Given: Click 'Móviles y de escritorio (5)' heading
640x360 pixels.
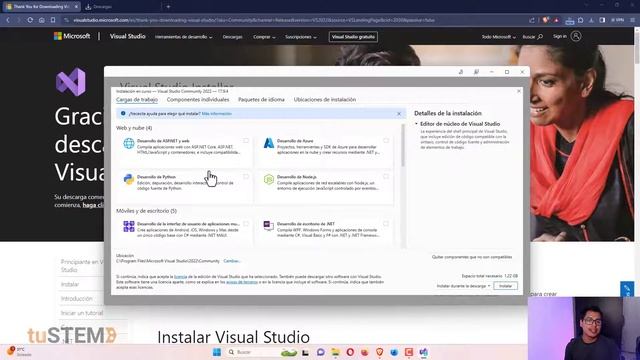Looking at the screenshot, I should (146, 211).
